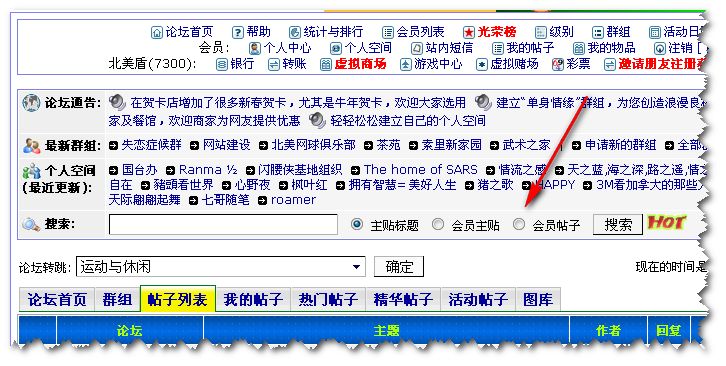Click the 确定 confirm button
Image resolution: width=726 pixels, height=366 pixels.
coord(399,267)
